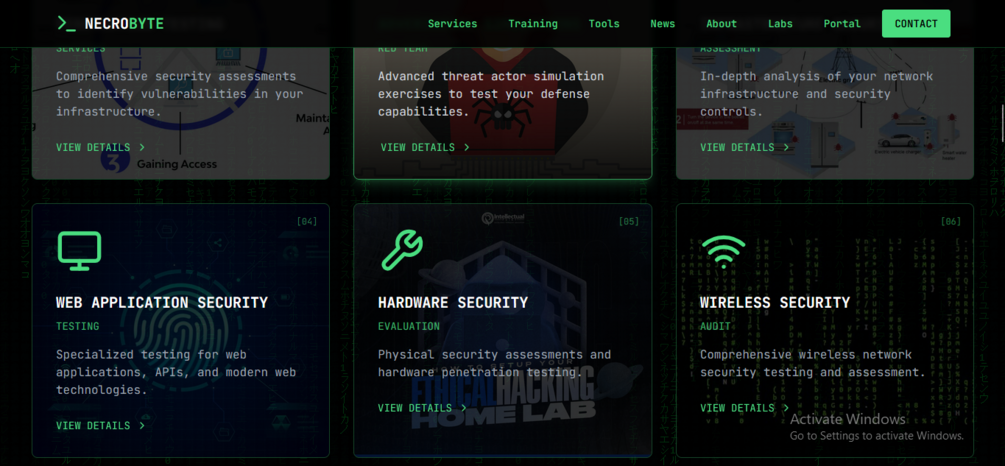View details of network infrastructure analysis card
This screenshot has height=466, width=1005.
[x=745, y=147]
